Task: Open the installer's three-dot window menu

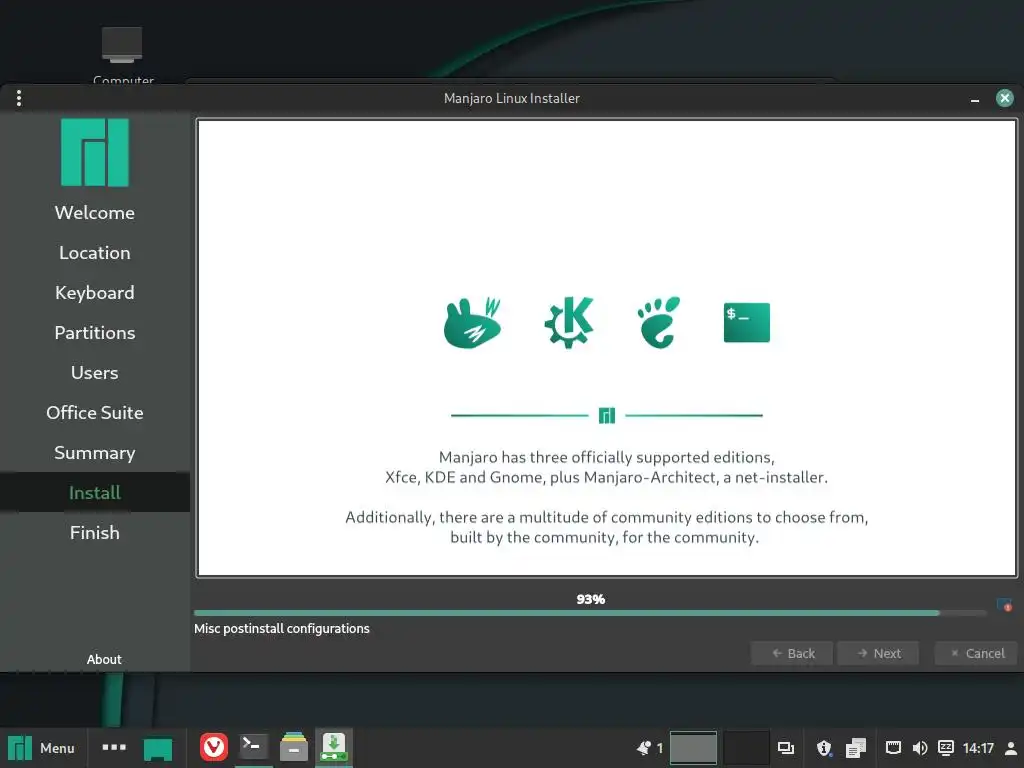Action: point(19,98)
